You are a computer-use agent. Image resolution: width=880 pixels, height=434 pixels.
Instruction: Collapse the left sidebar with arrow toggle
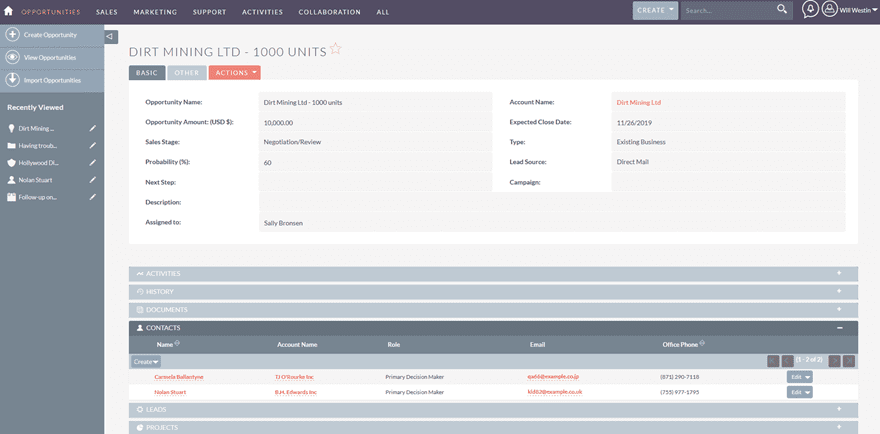[110, 37]
